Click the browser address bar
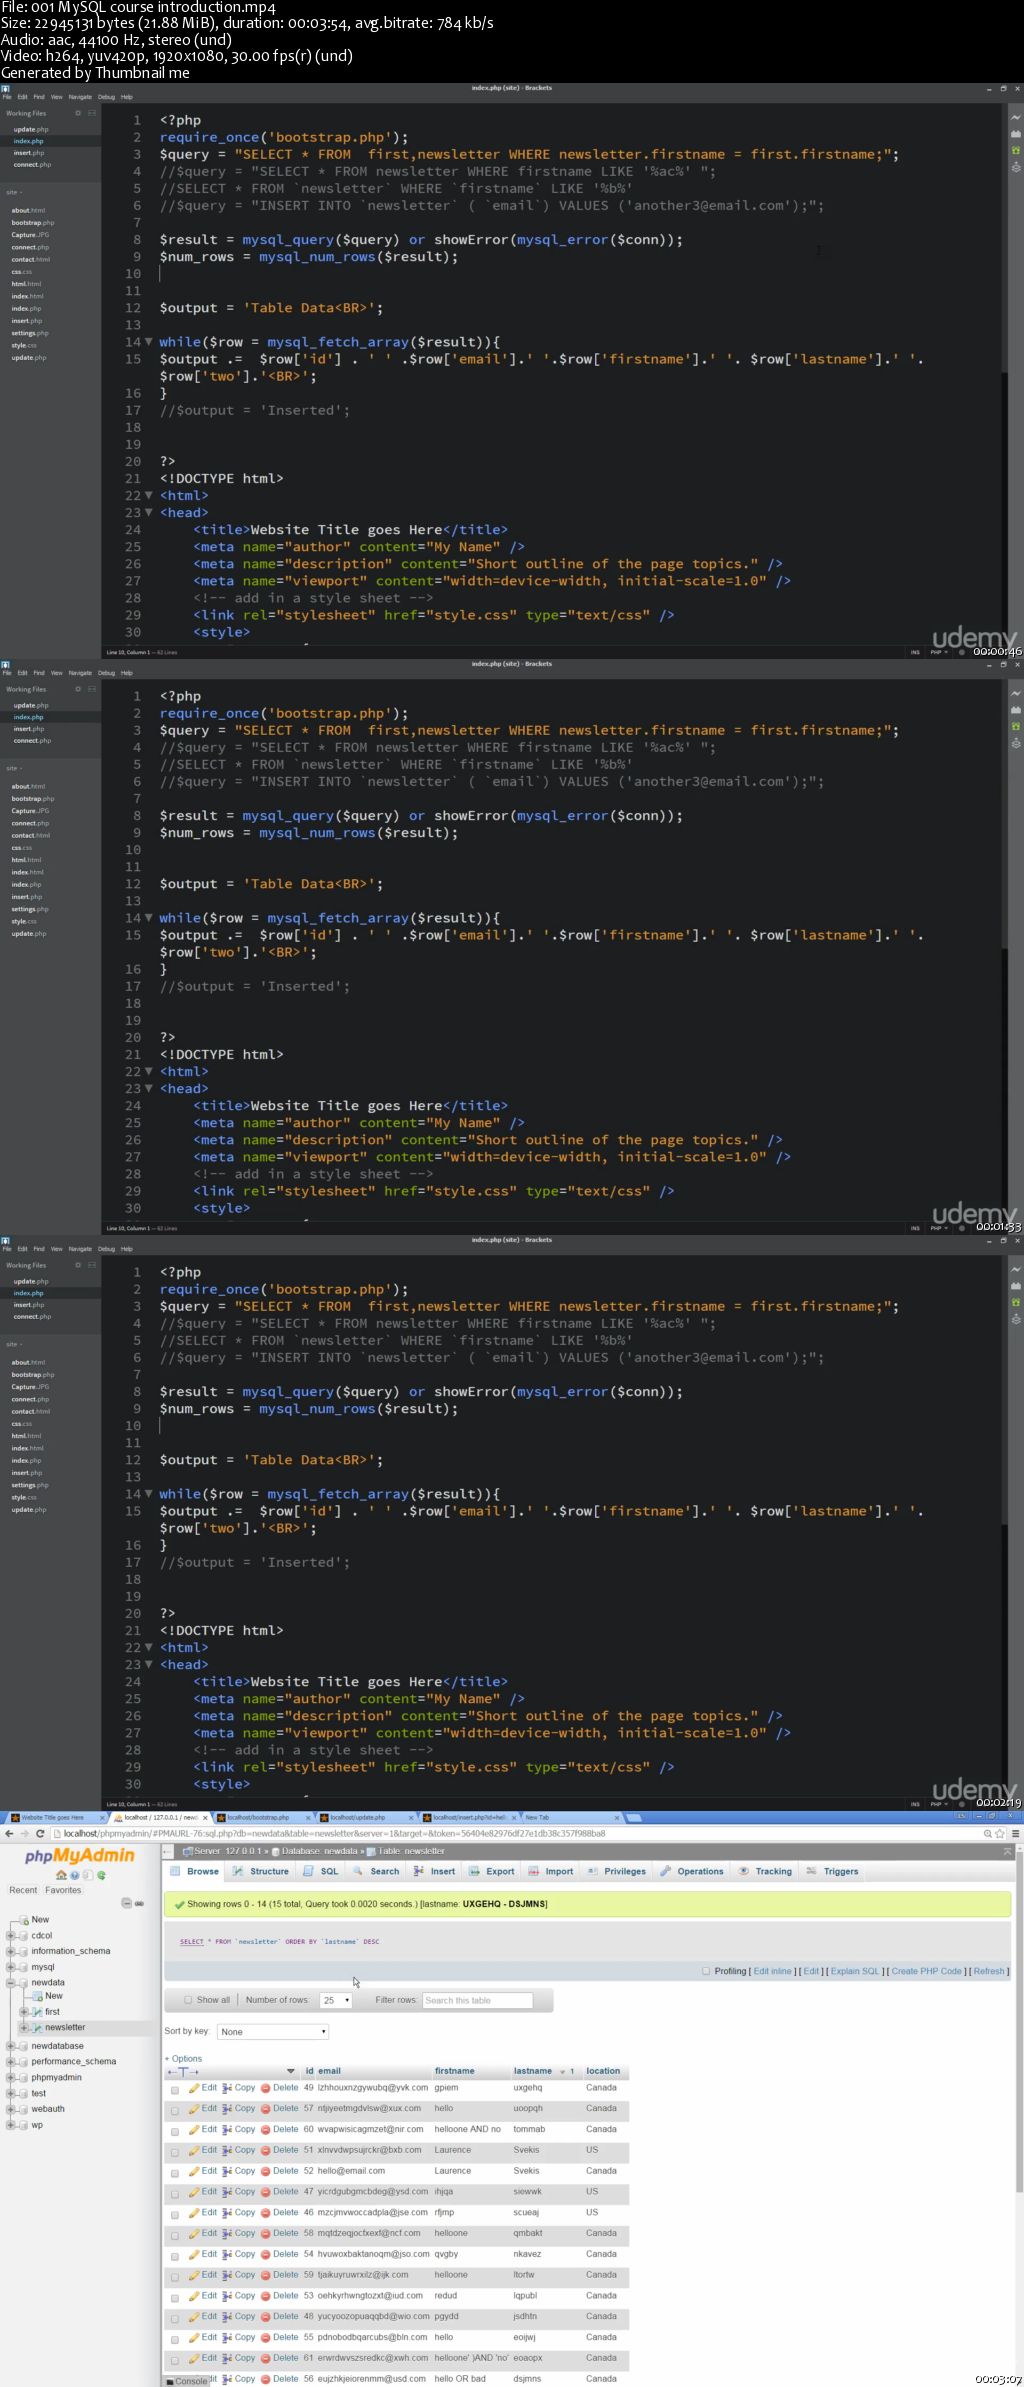This screenshot has height=2387, width=1024. pos(515,1833)
